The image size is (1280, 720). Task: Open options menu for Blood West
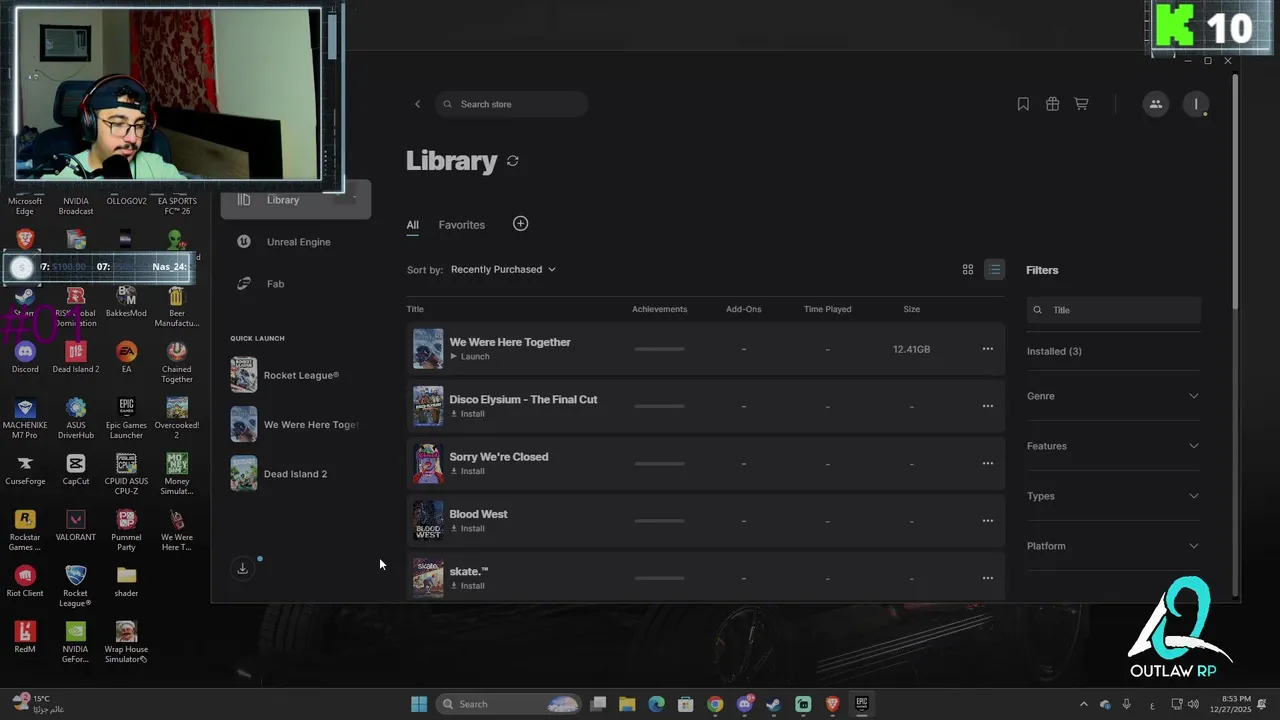(988, 521)
